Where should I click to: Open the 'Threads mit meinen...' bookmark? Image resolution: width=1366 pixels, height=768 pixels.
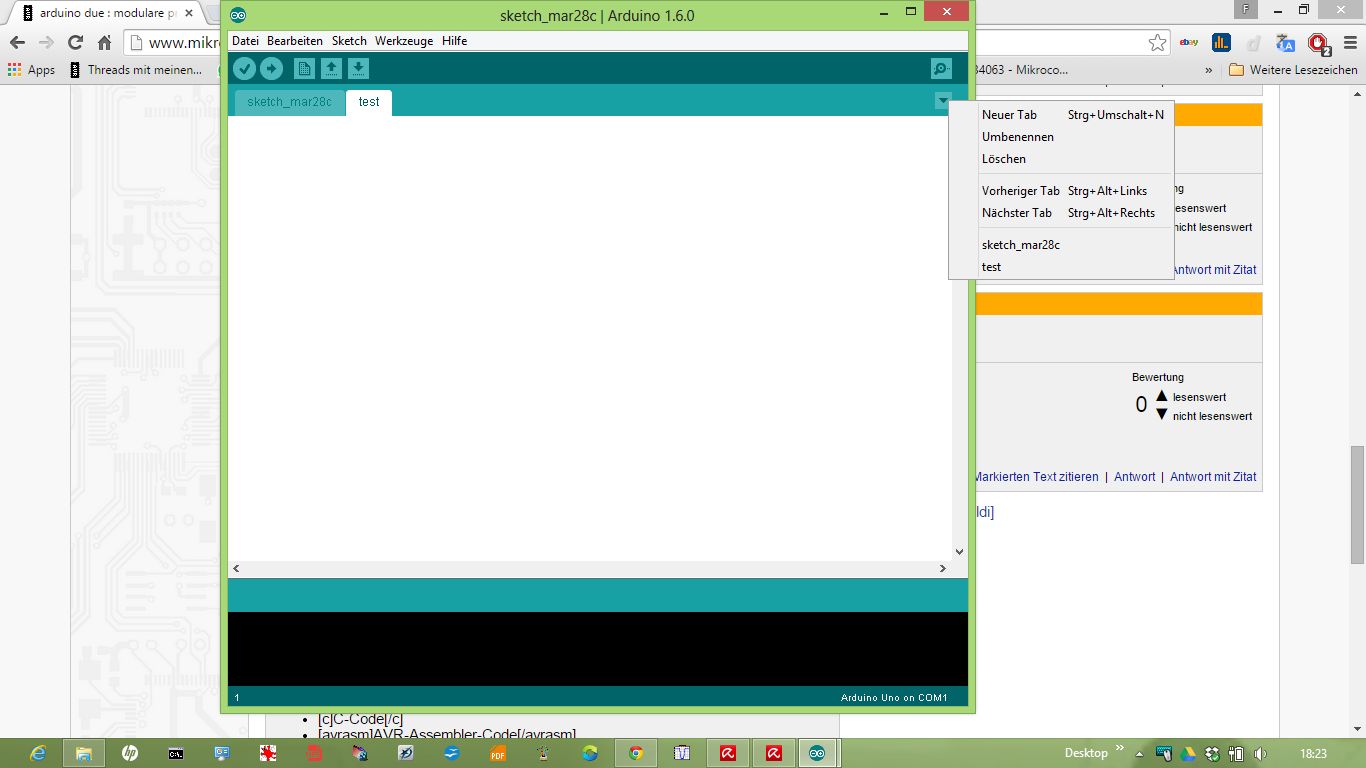coord(136,70)
